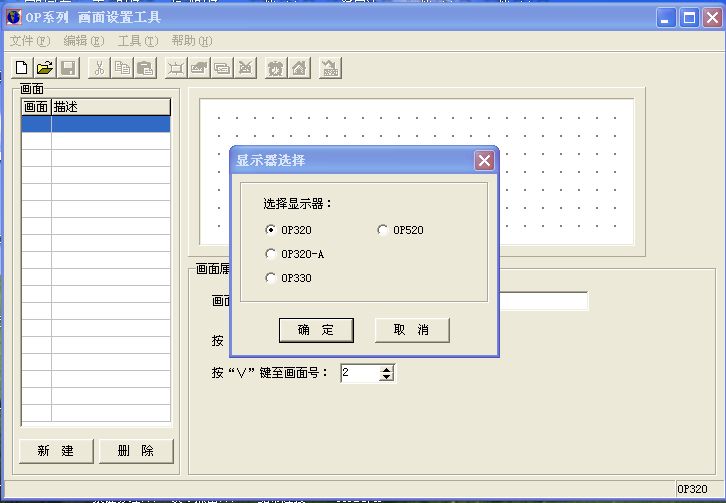Click the OP320 status bar text

click(692, 489)
